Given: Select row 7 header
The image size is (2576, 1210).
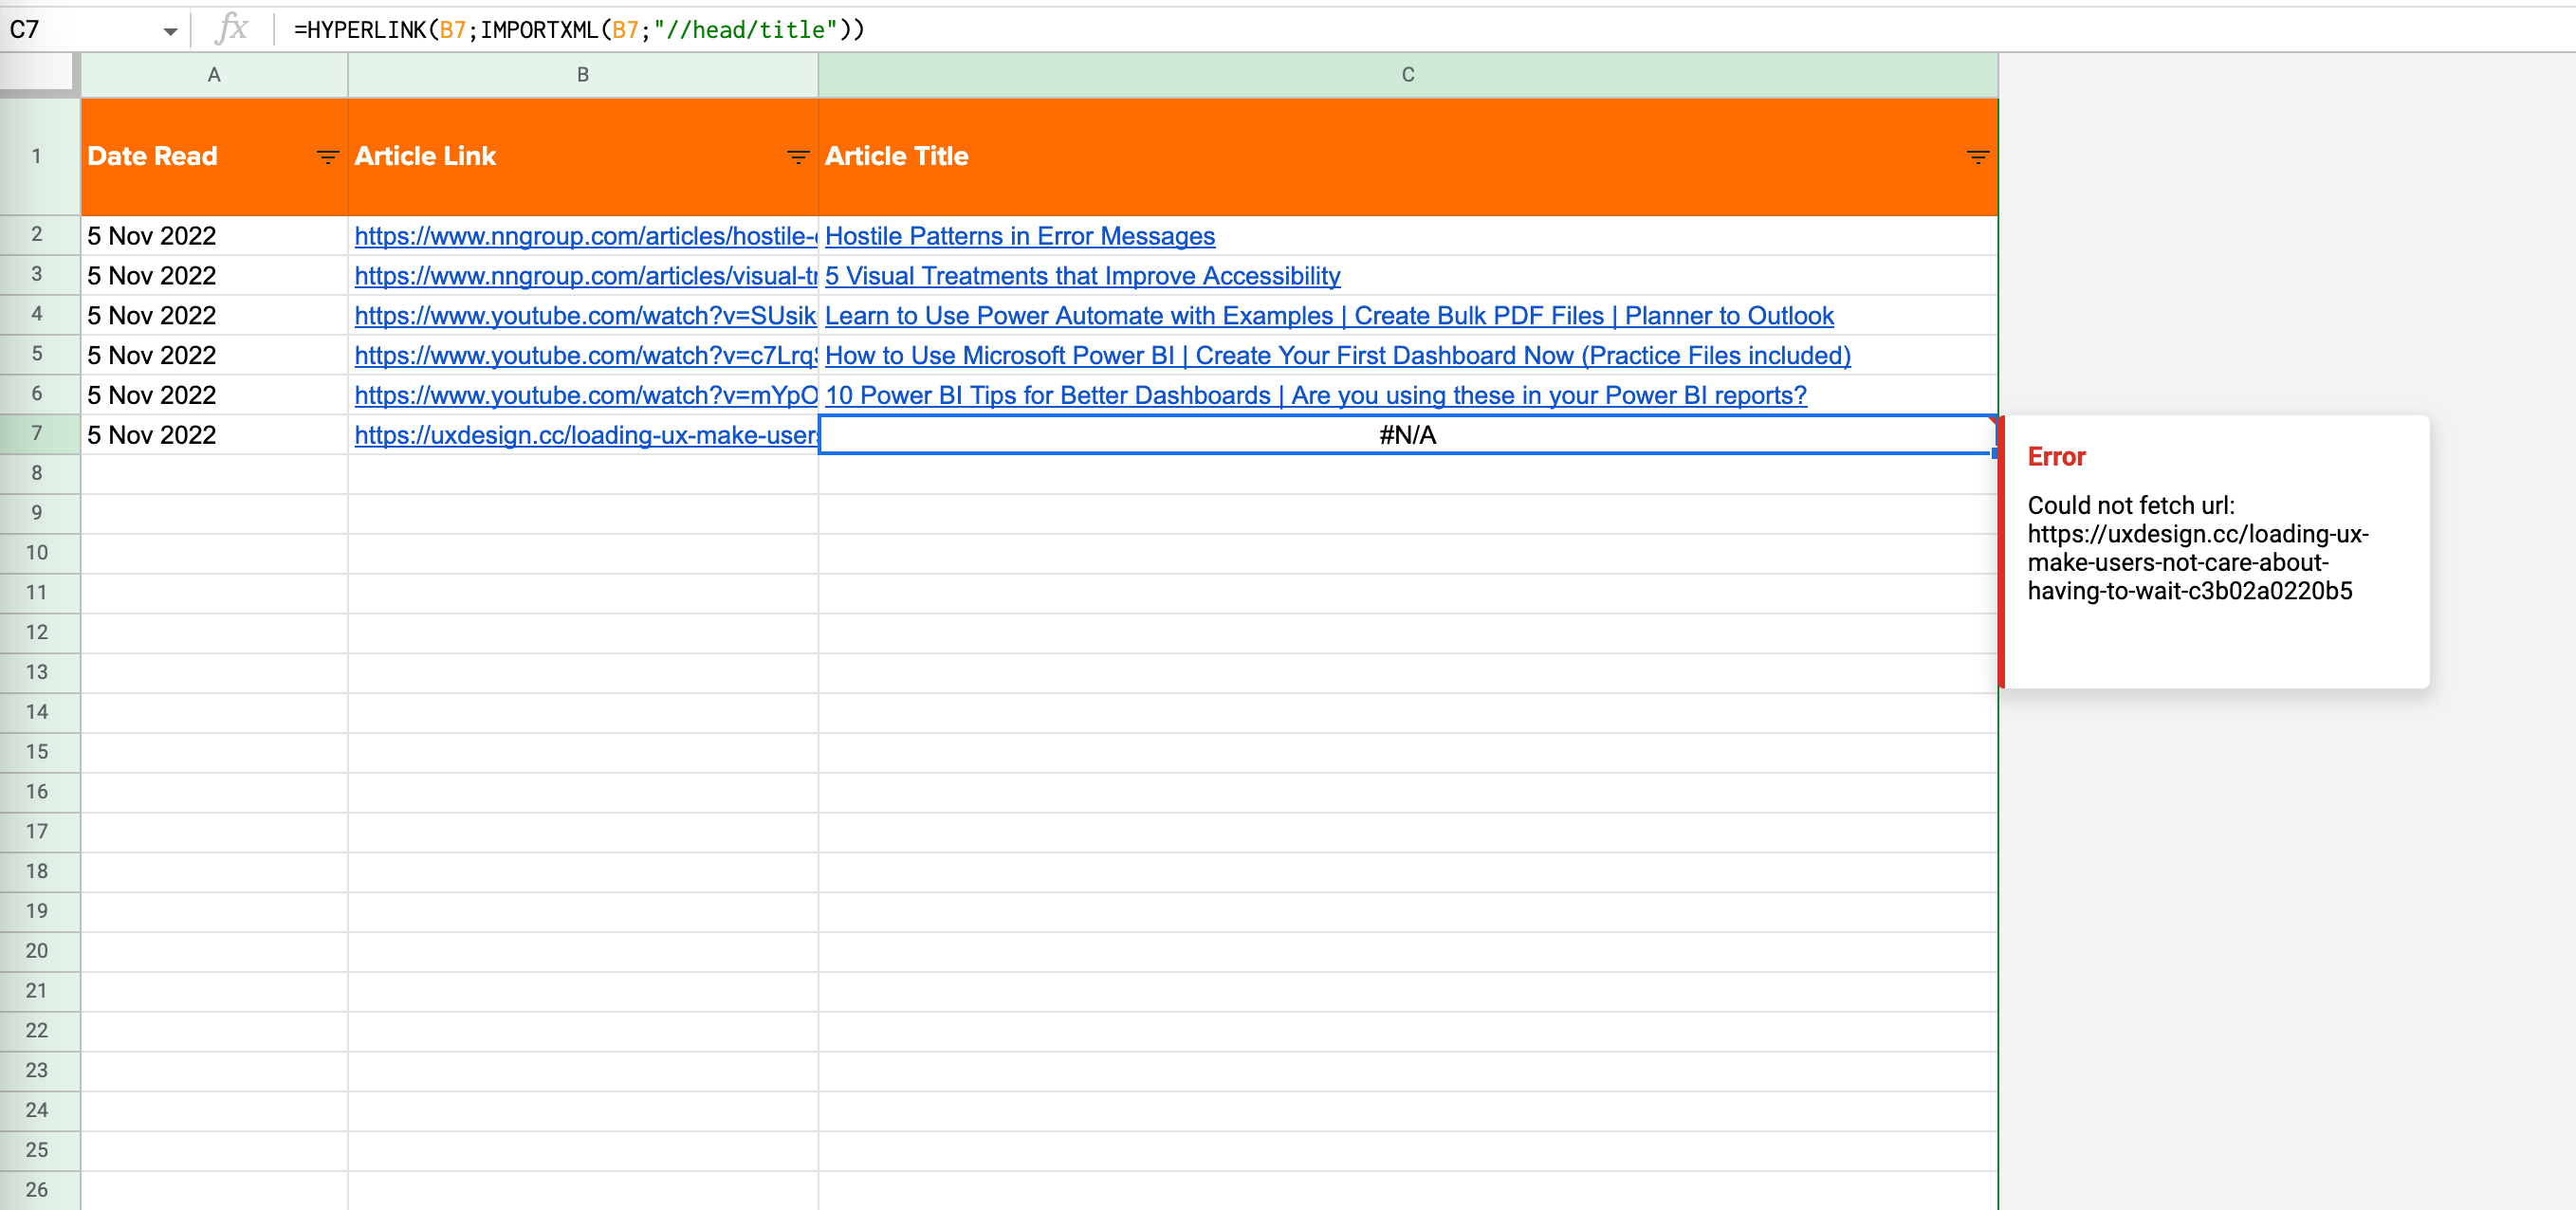Looking at the screenshot, I should pos(37,434).
